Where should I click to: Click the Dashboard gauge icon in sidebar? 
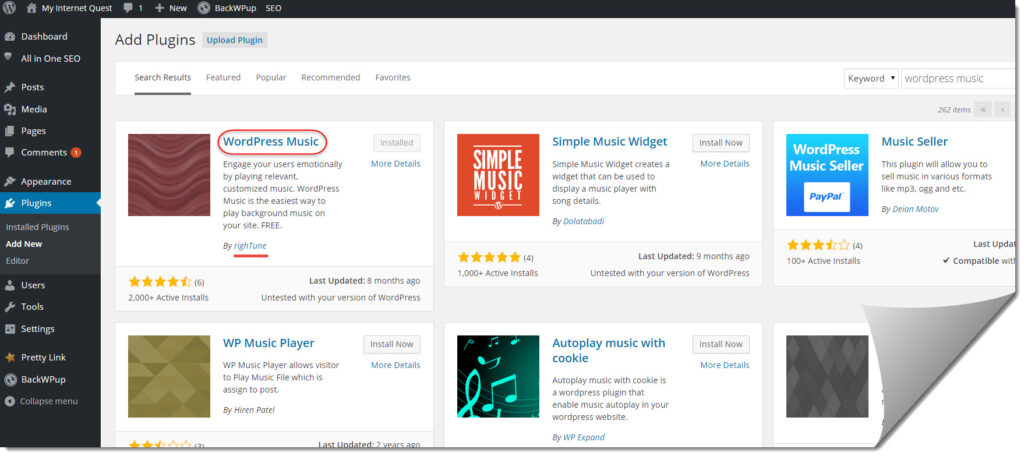point(10,37)
